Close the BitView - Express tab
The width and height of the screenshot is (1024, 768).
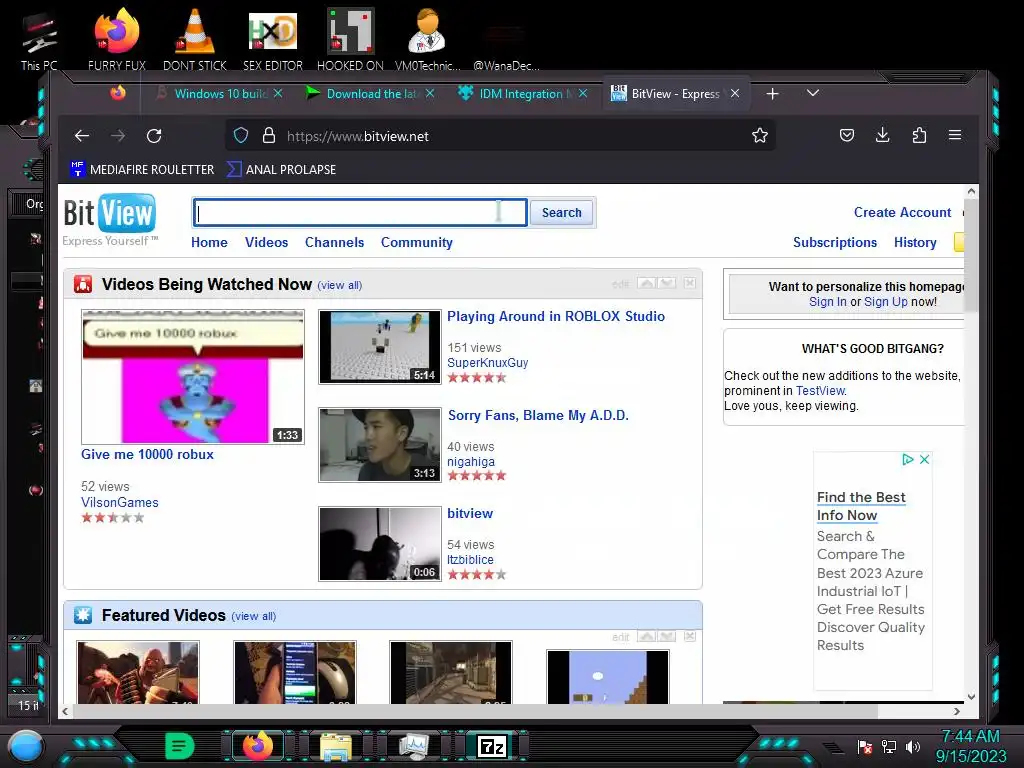pos(735,93)
